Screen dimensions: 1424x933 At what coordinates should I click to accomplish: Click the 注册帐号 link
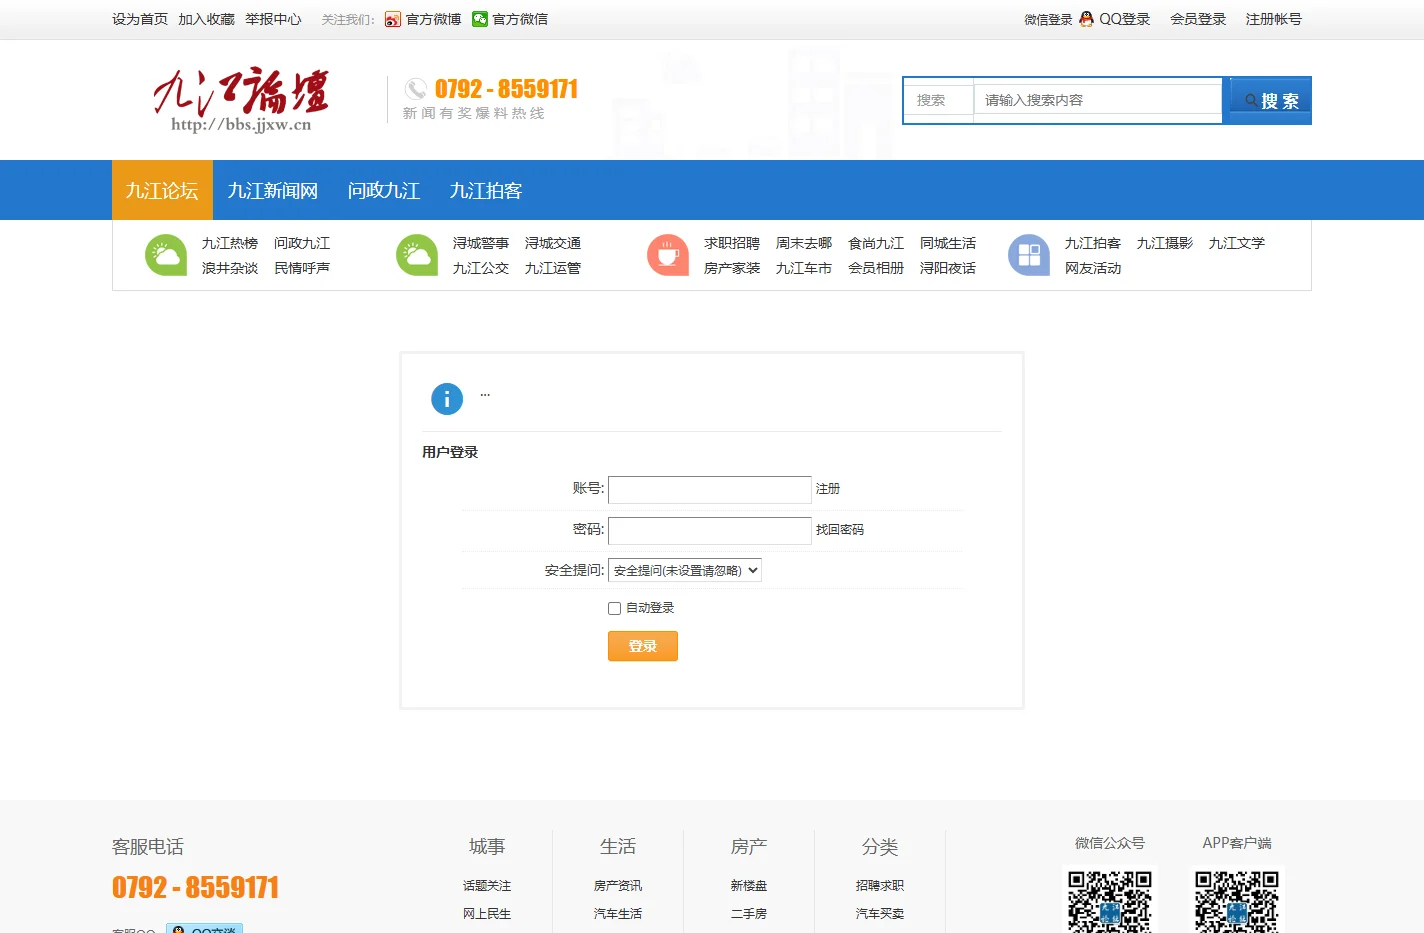(1273, 19)
